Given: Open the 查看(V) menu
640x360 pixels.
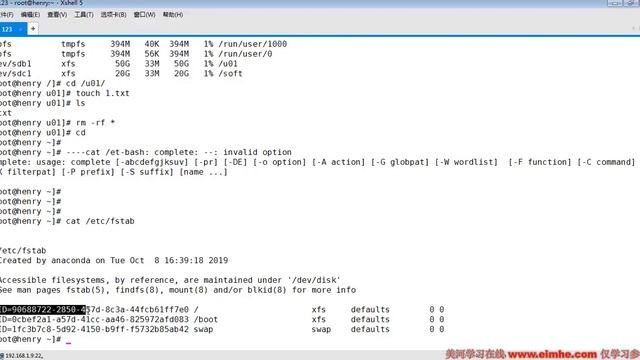Looking at the screenshot, I should [57, 15].
